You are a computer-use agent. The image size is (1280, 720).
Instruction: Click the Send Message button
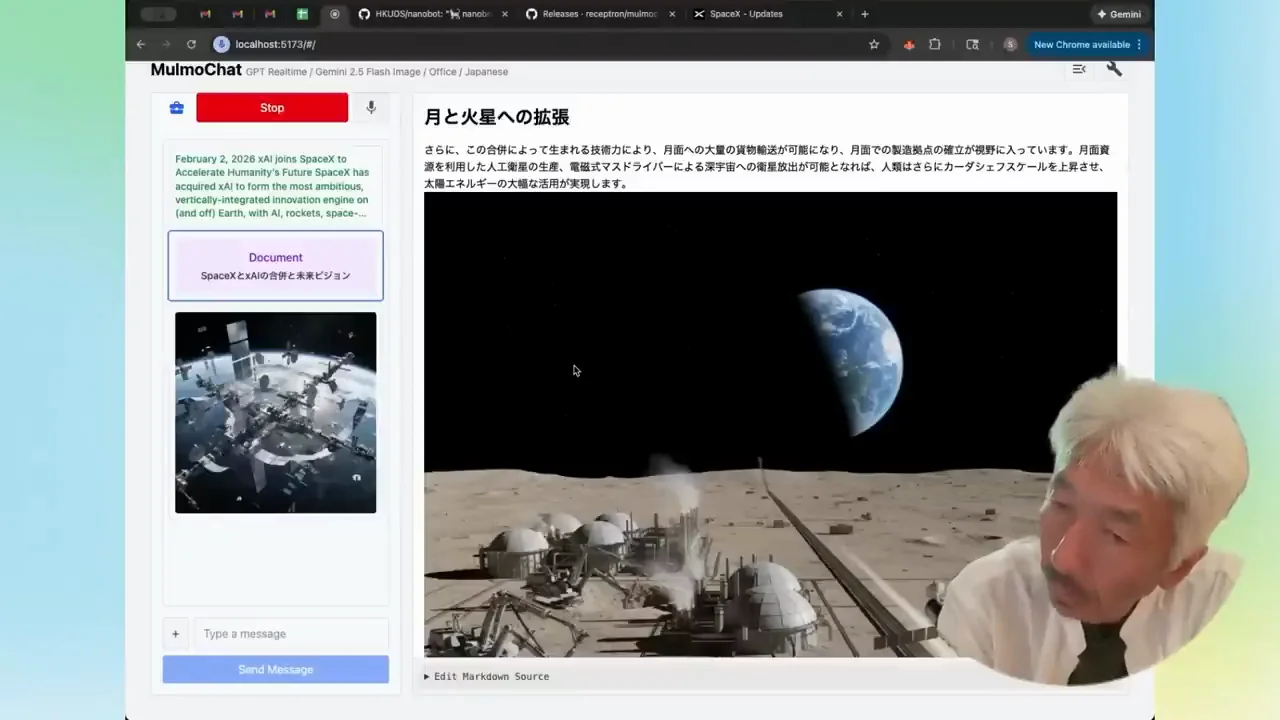tap(276, 670)
